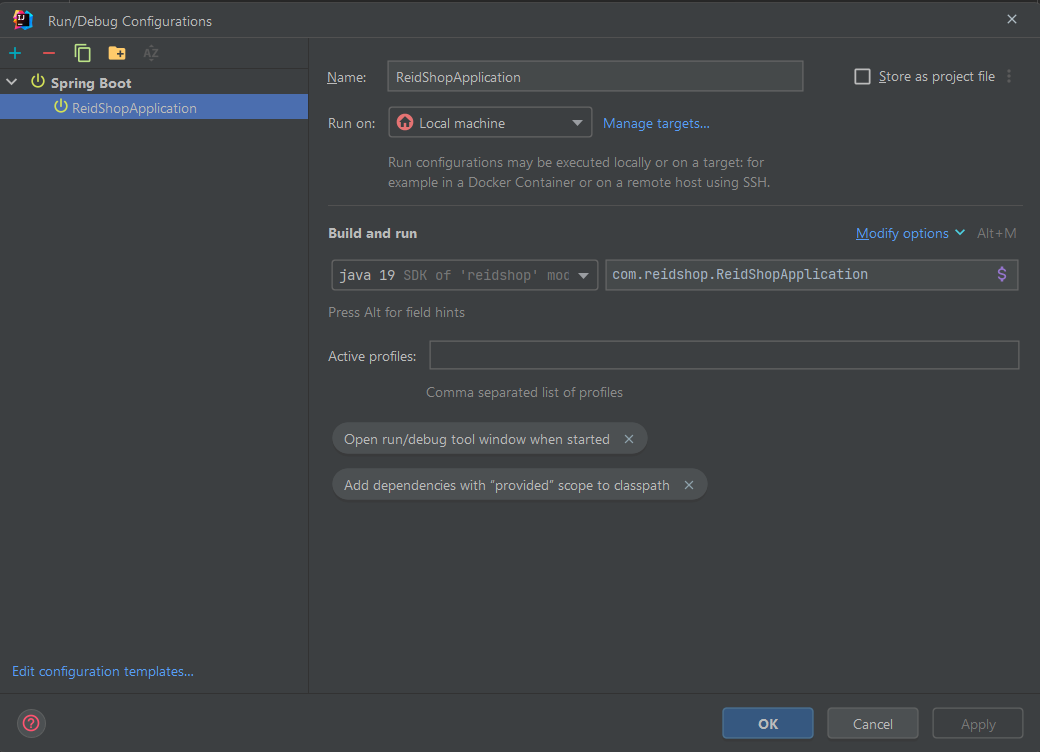Click the 'Run on:' label
Screen dimensions: 1040x752
pos(351,123)
